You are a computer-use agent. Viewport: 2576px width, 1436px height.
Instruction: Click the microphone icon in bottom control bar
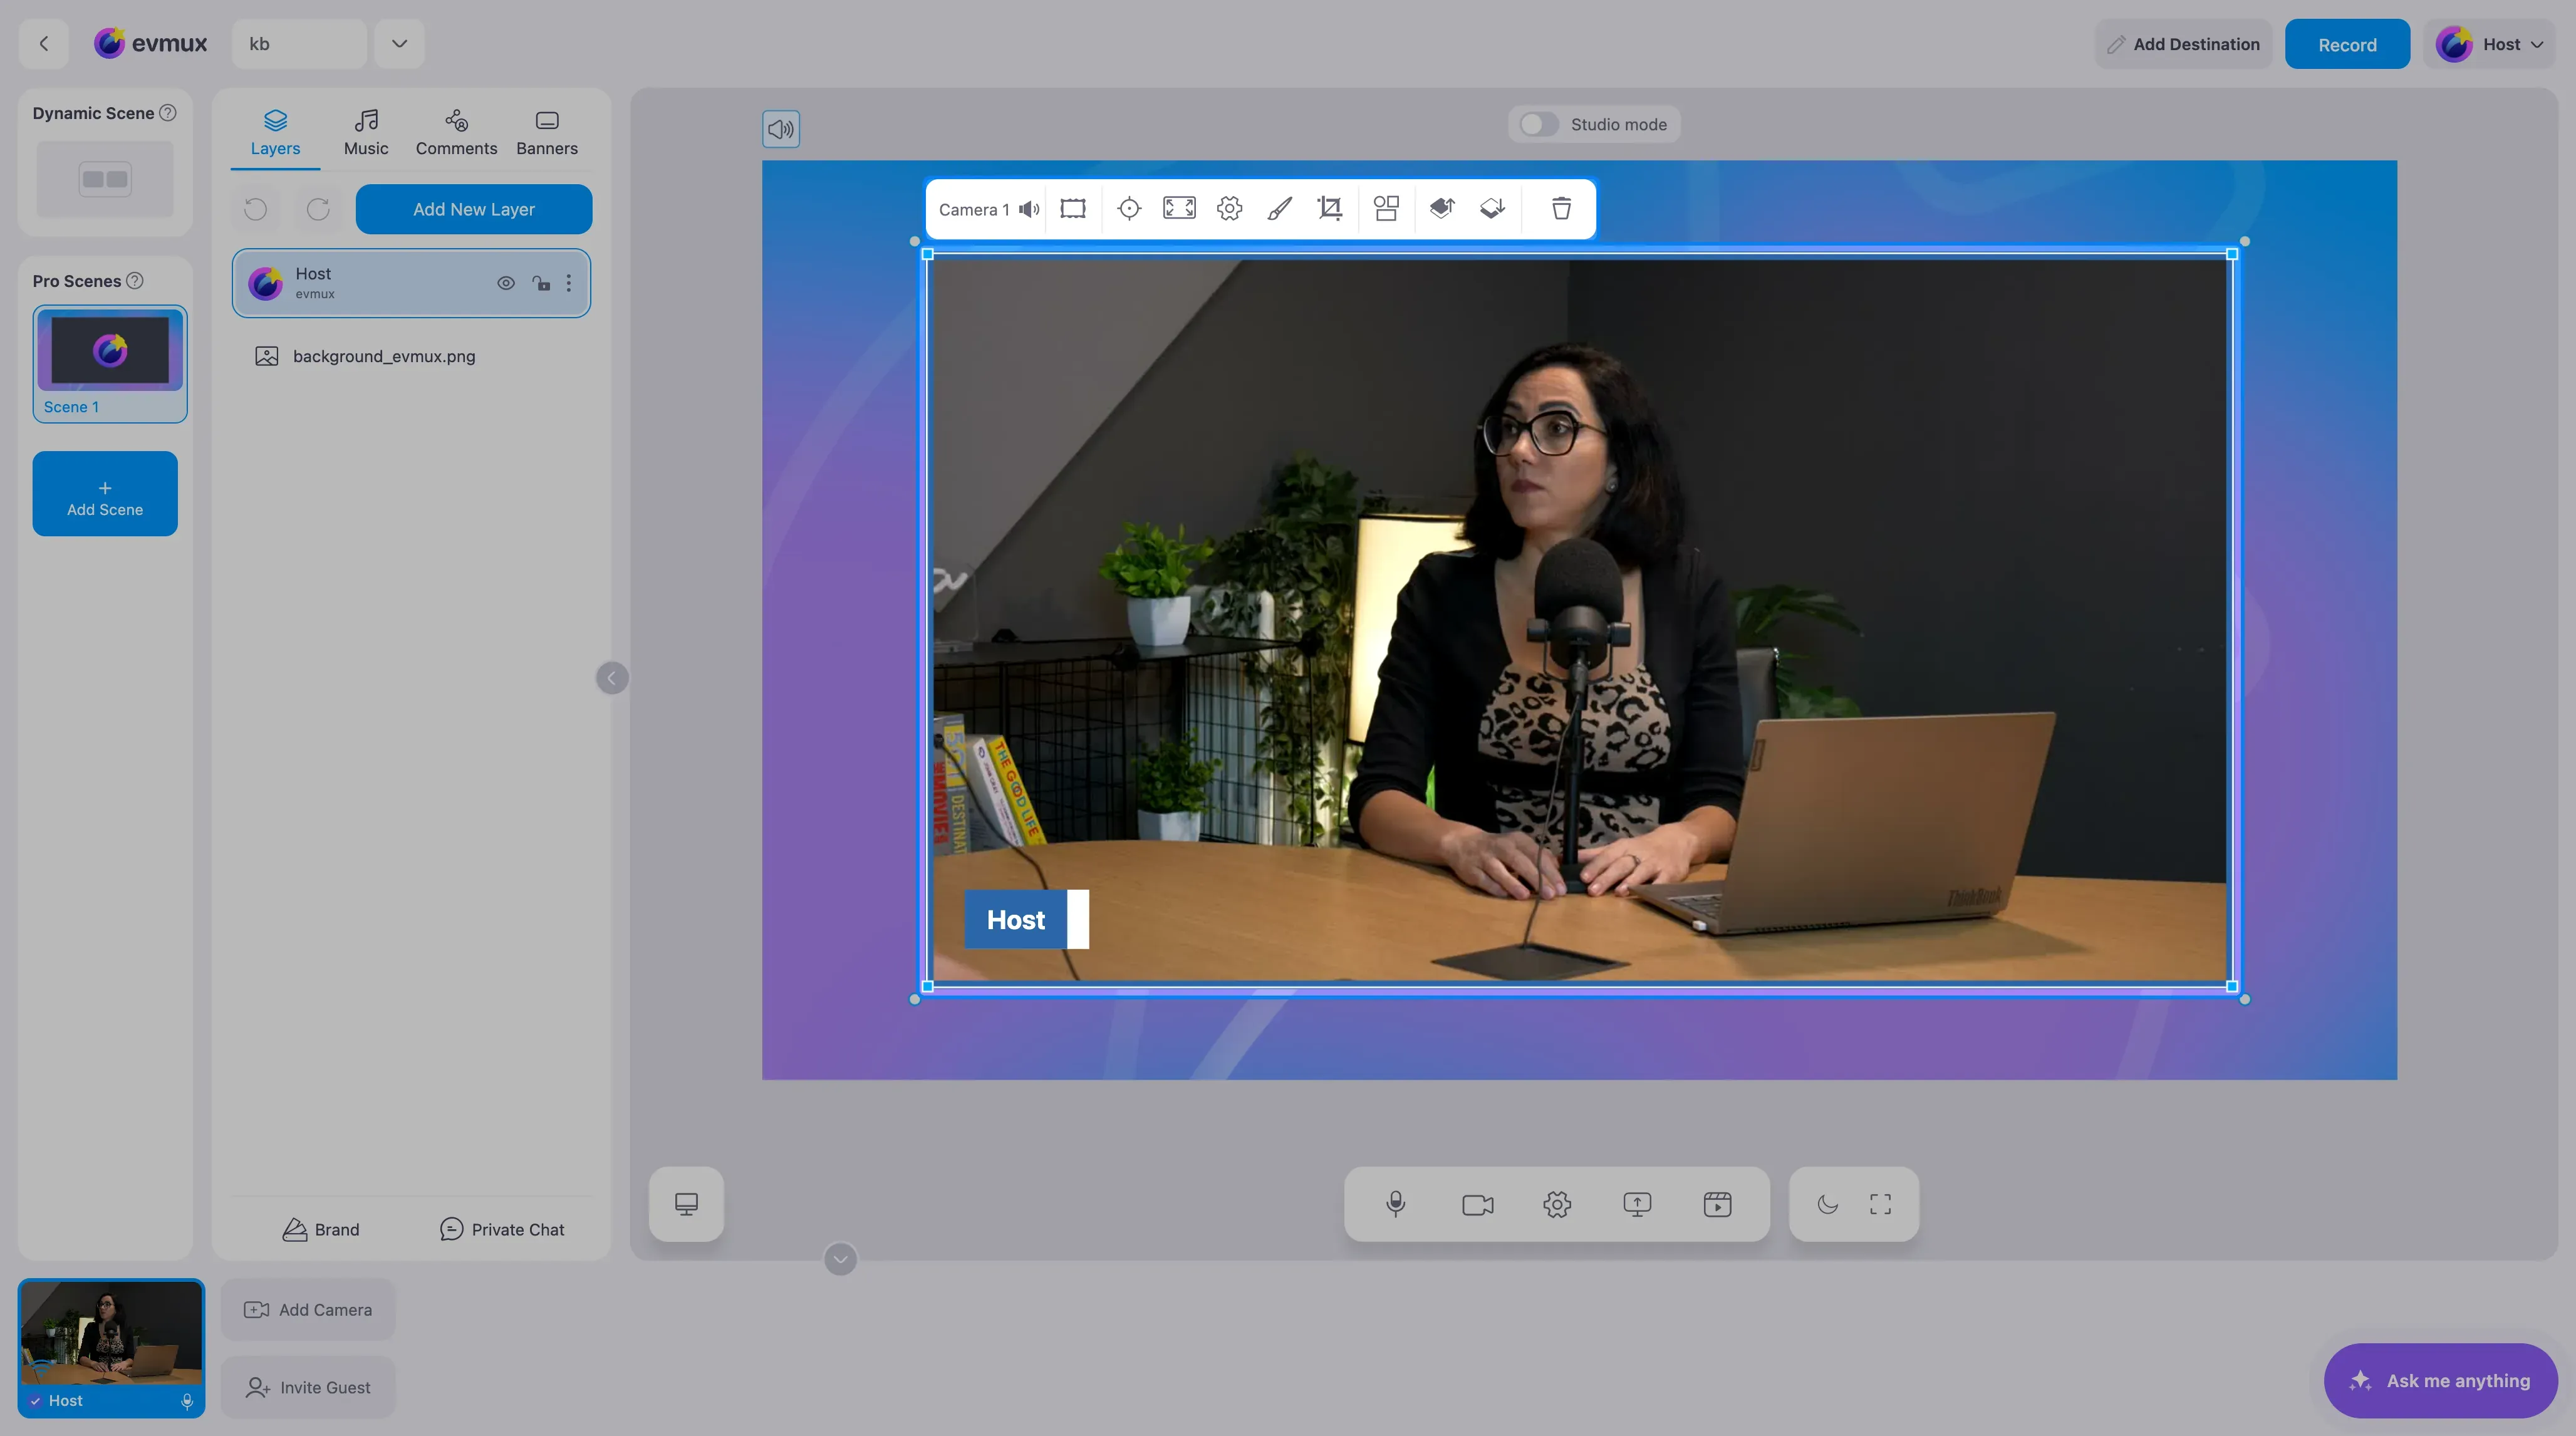(1396, 1204)
